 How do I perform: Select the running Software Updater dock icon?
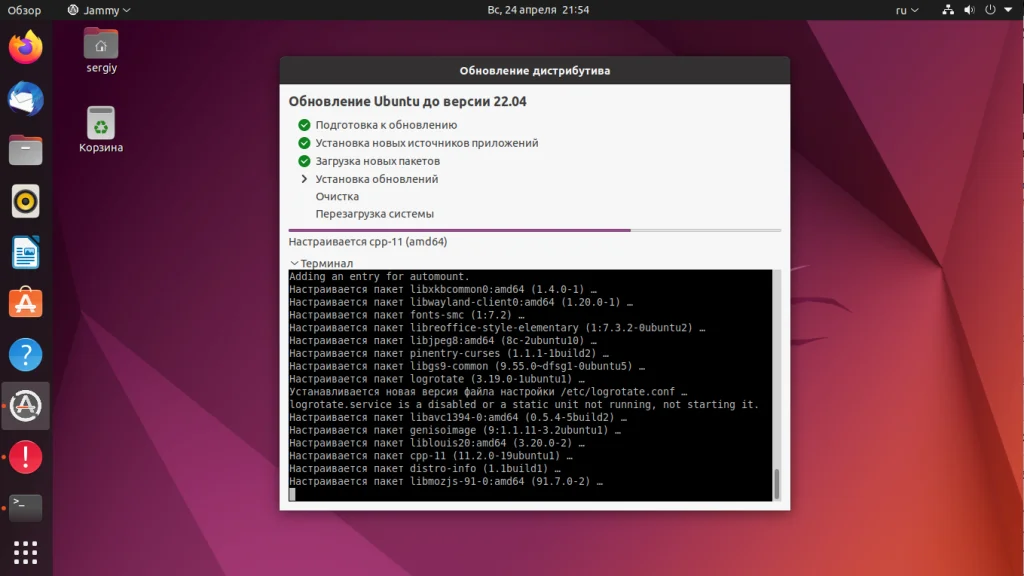click(x=25, y=406)
